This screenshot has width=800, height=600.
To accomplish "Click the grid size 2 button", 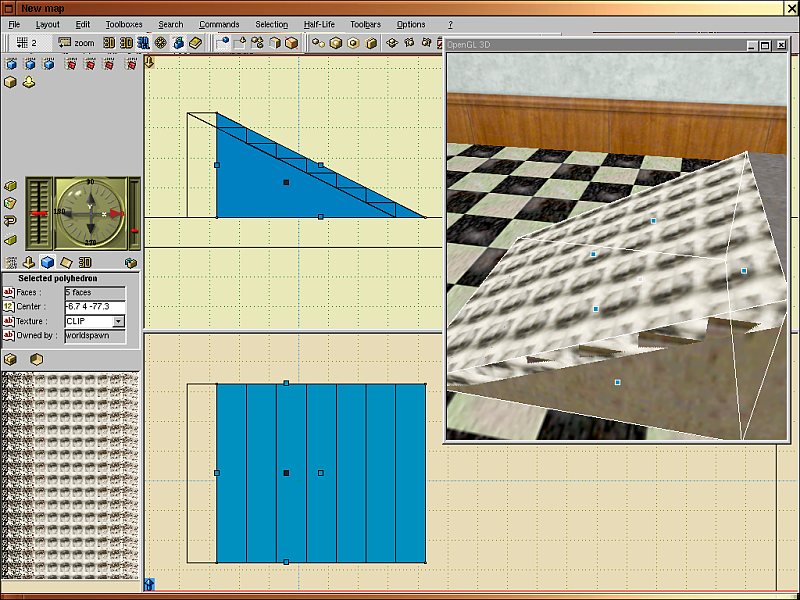I will click(24, 43).
